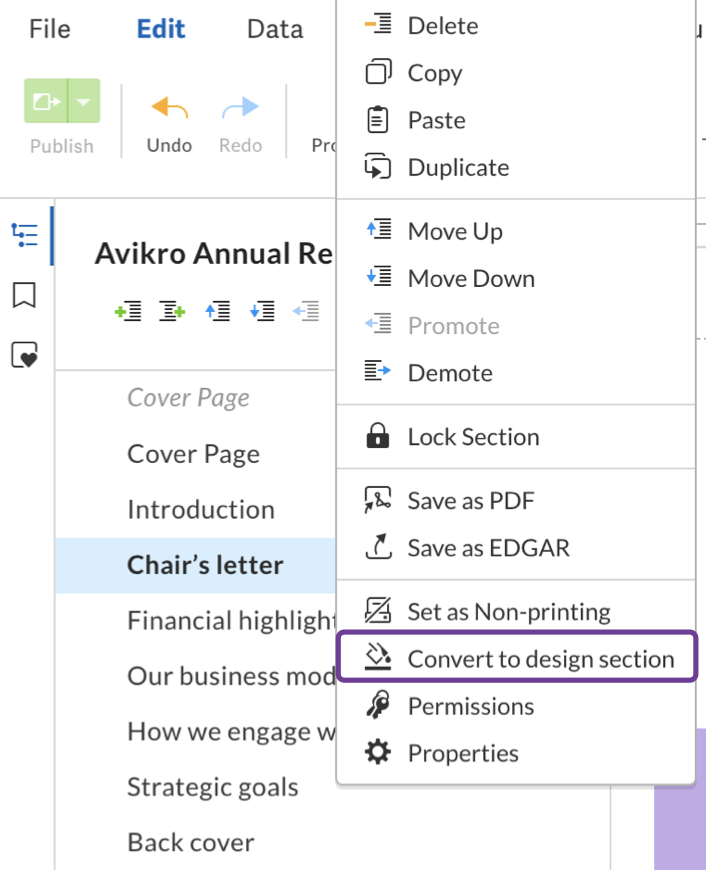Click the insert section before icon
Image resolution: width=706 pixels, height=870 pixels.
pos(128,310)
